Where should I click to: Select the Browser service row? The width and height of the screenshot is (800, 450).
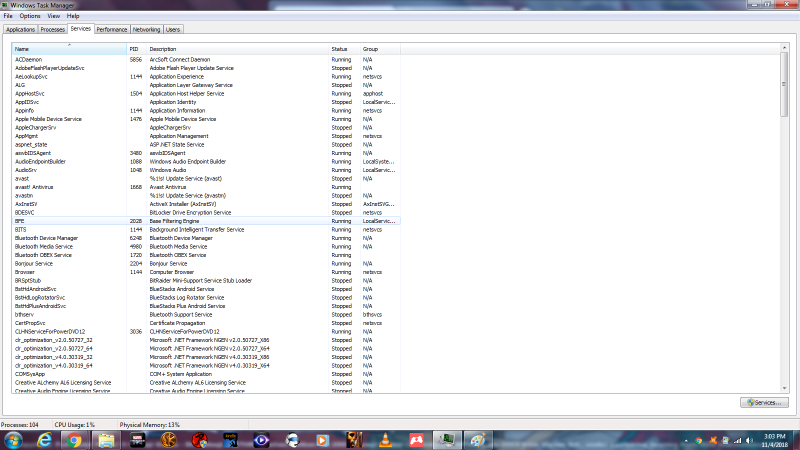coord(206,272)
